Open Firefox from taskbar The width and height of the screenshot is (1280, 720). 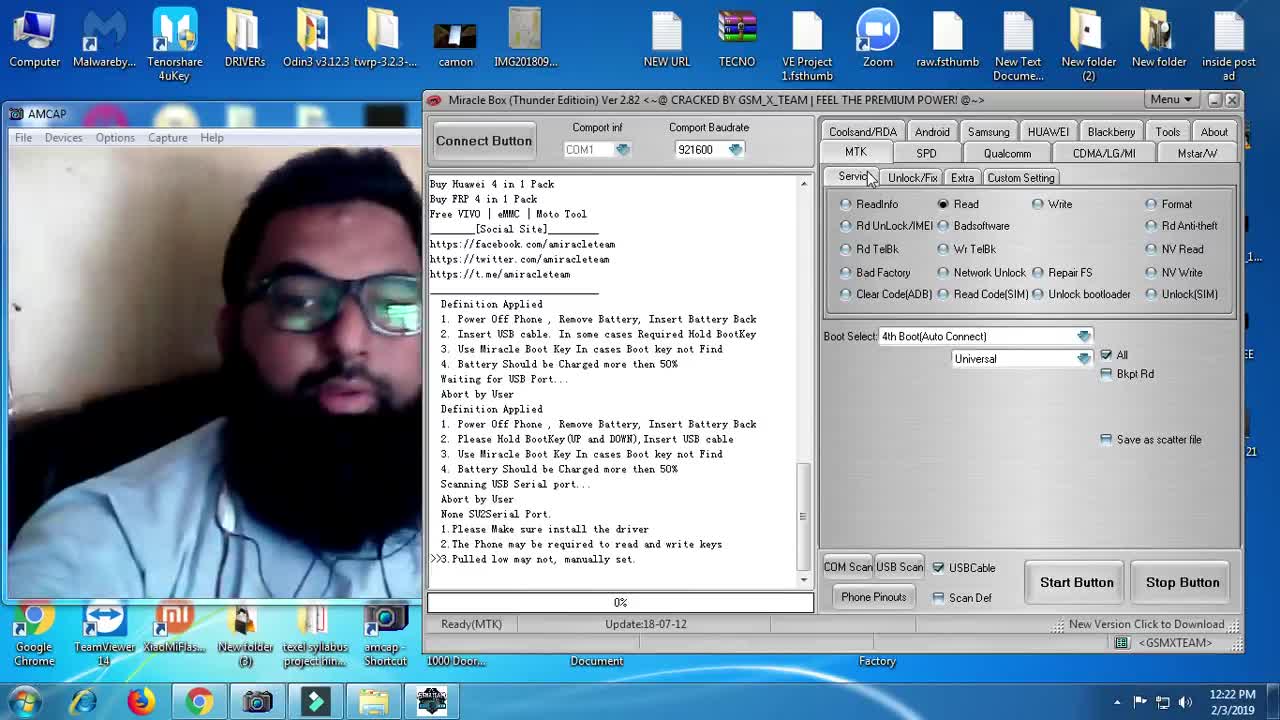pyautogui.click(x=141, y=702)
